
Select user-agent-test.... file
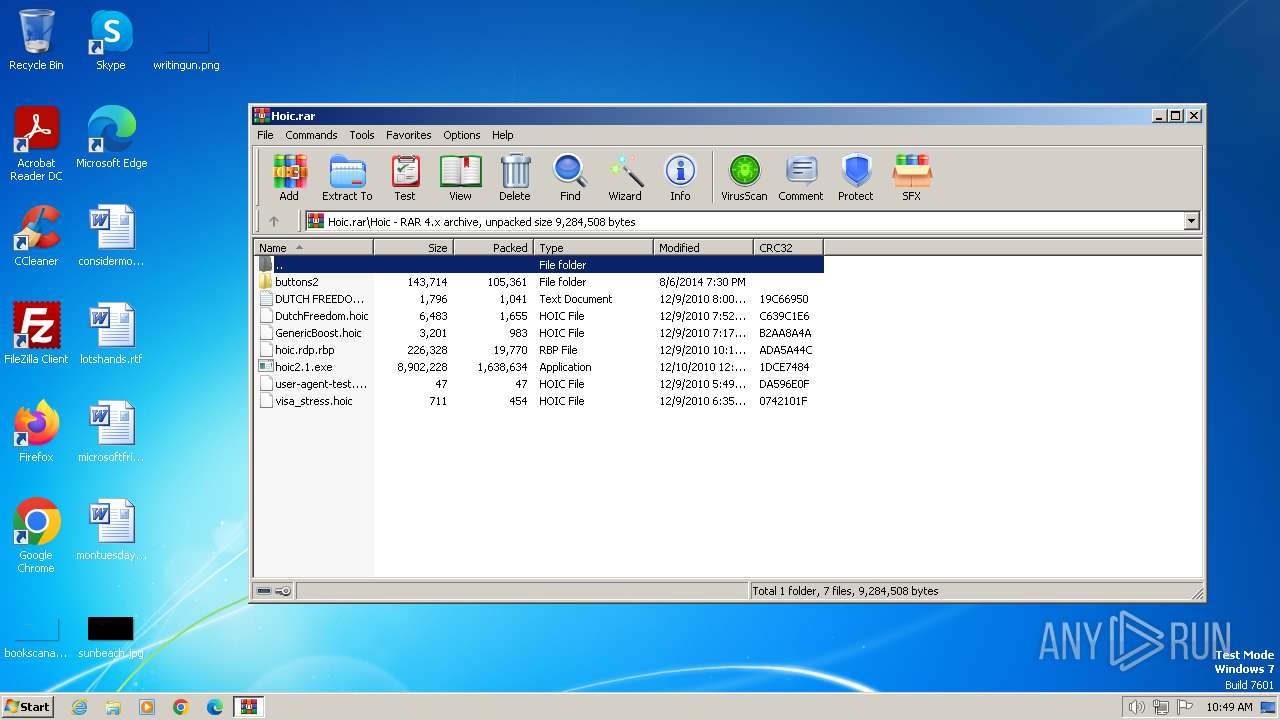539,384
